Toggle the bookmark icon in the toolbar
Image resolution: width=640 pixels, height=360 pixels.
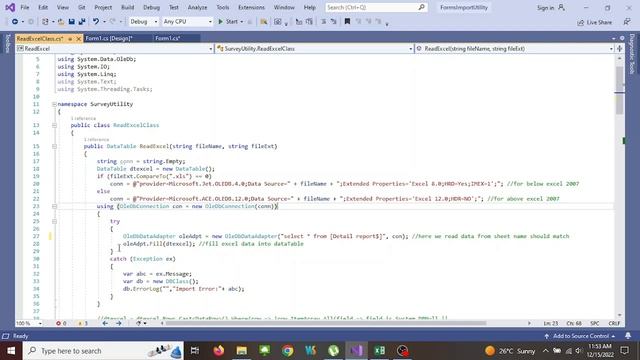point(347,22)
